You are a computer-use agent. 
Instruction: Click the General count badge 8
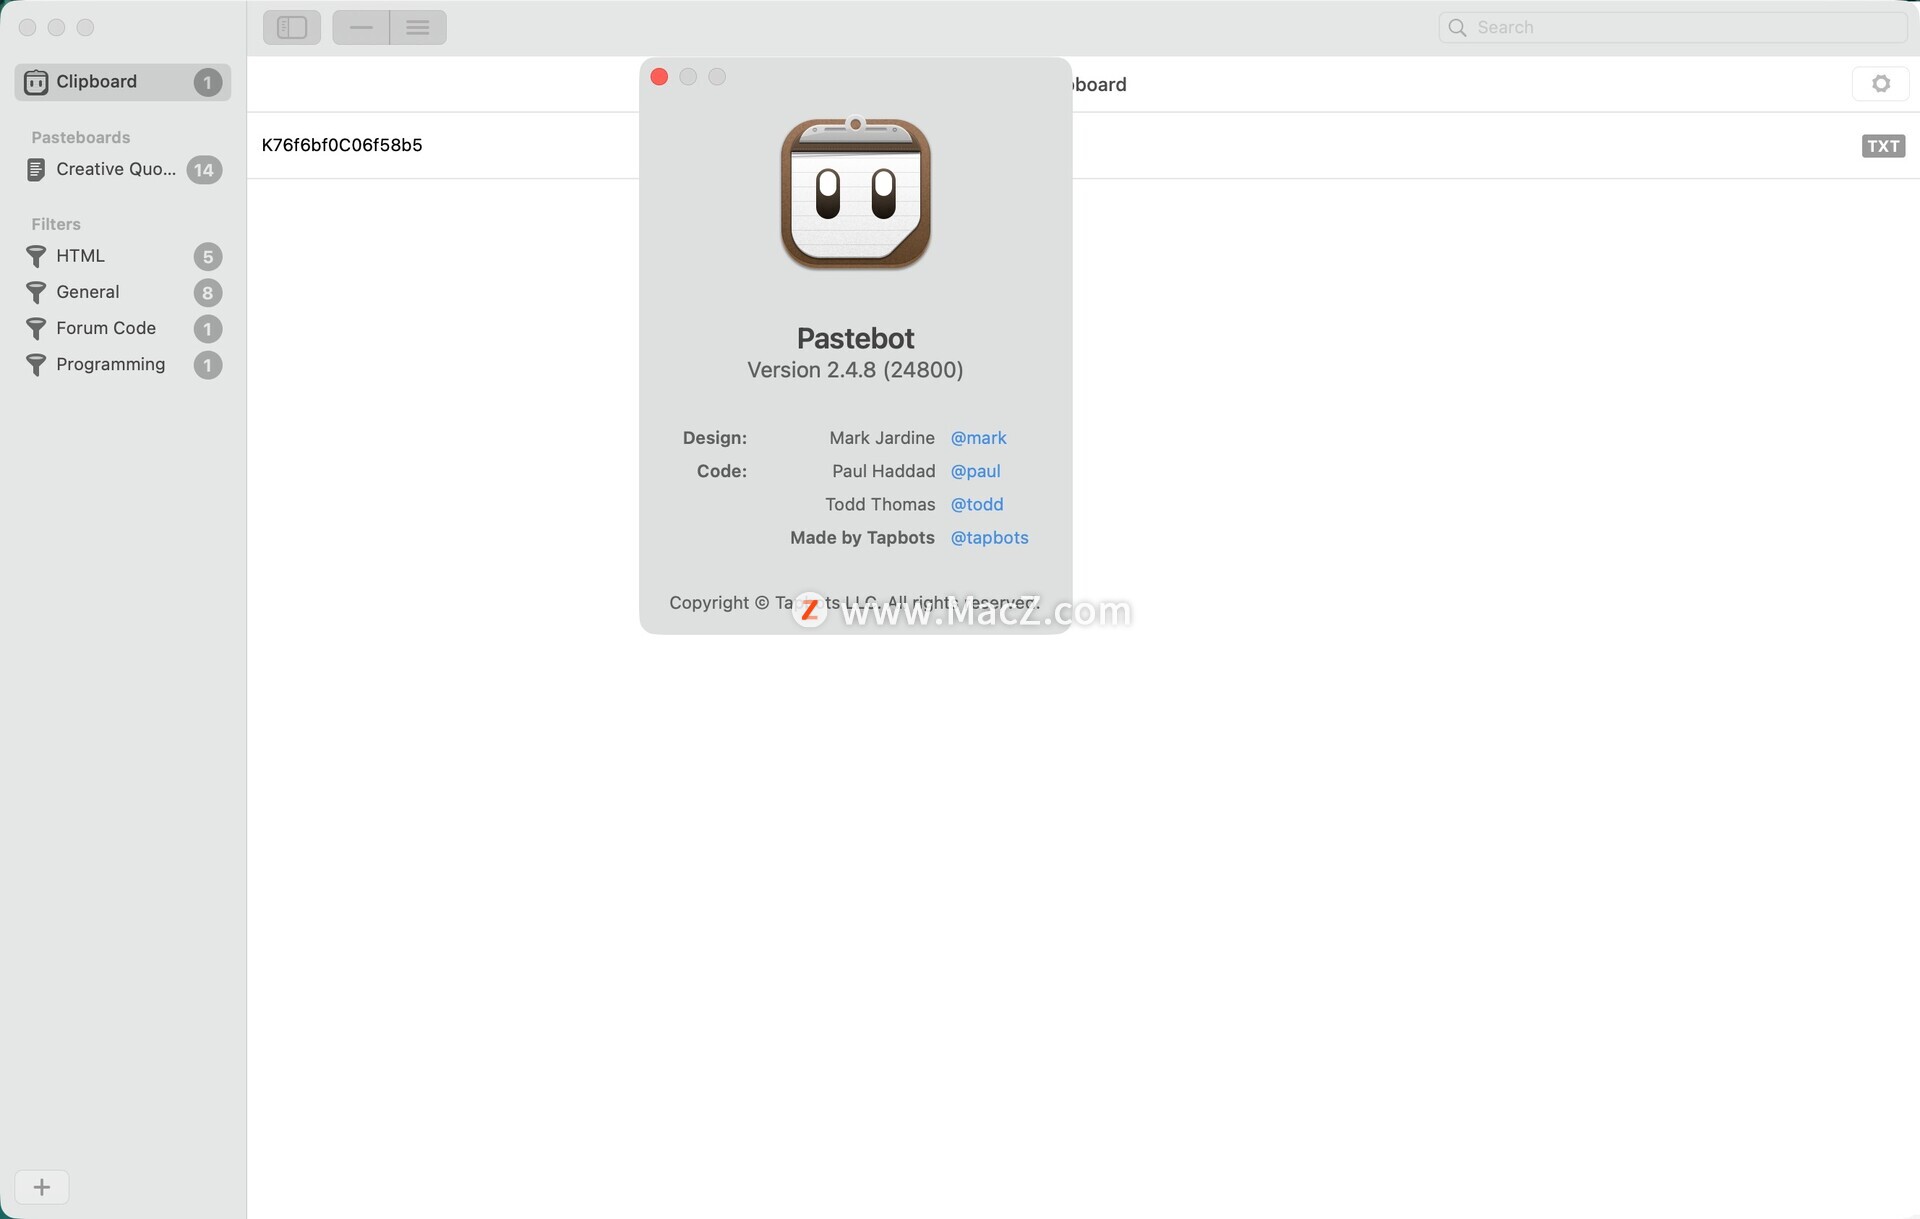tap(207, 293)
